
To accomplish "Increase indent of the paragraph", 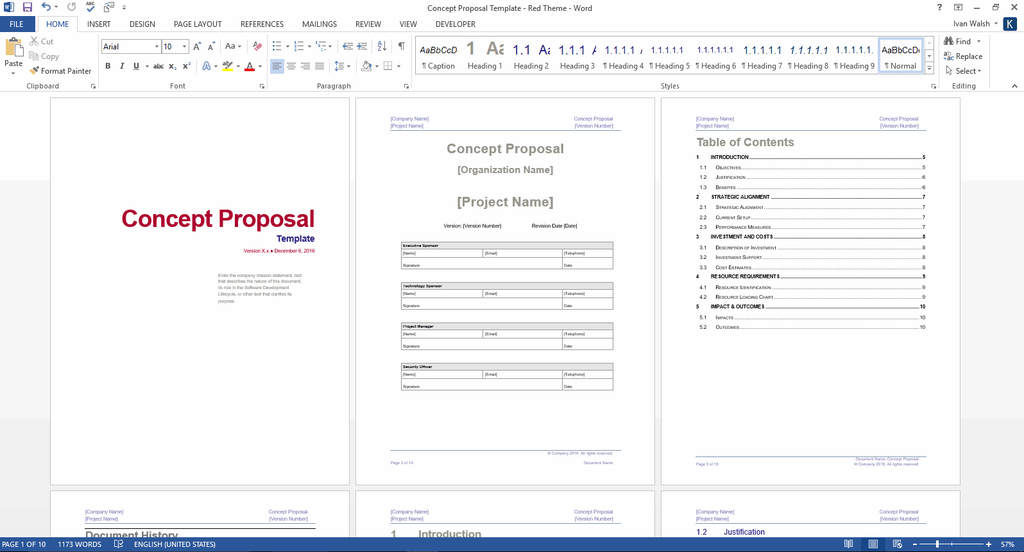I will click(362, 46).
